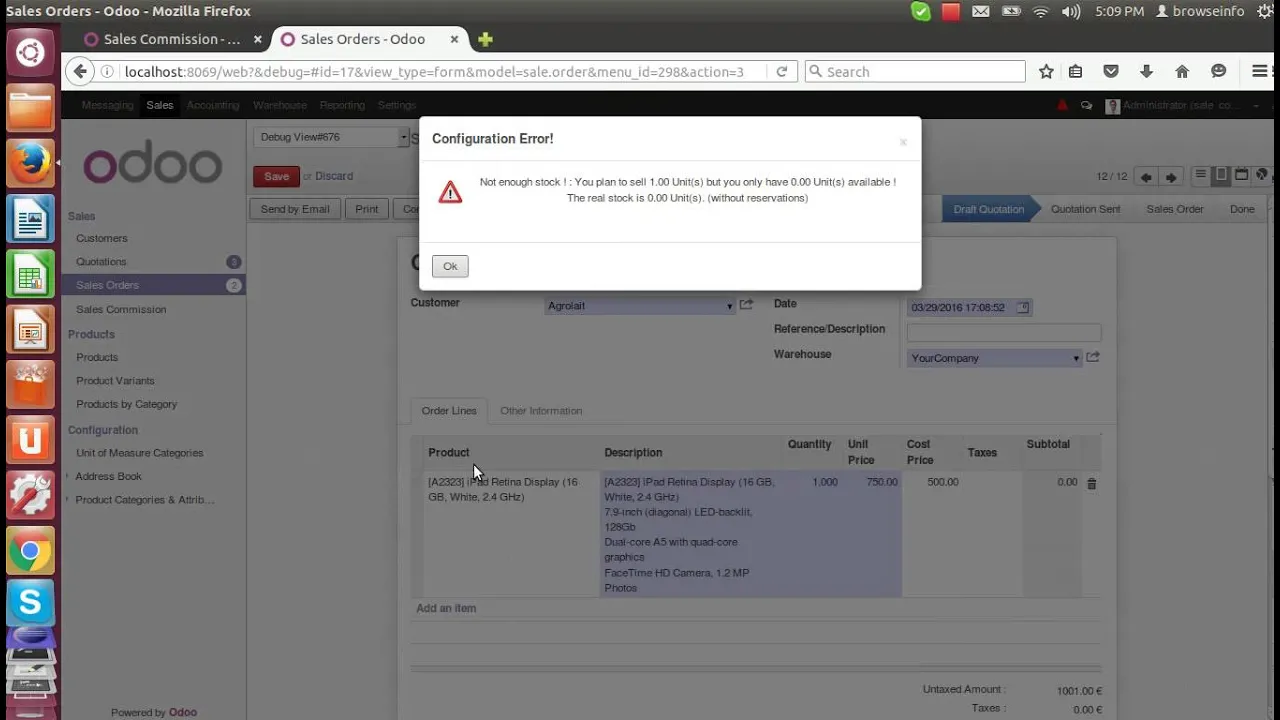Open Skype from the Ubuntu dock
This screenshot has width=1280, height=720.
pyautogui.click(x=30, y=602)
